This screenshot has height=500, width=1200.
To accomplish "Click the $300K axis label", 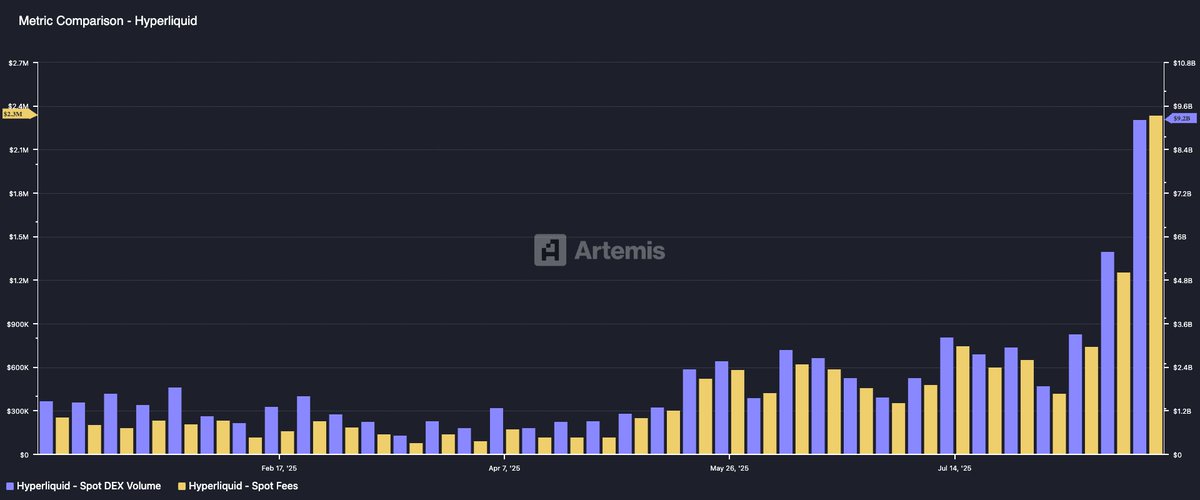I will (x=19, y=411).
